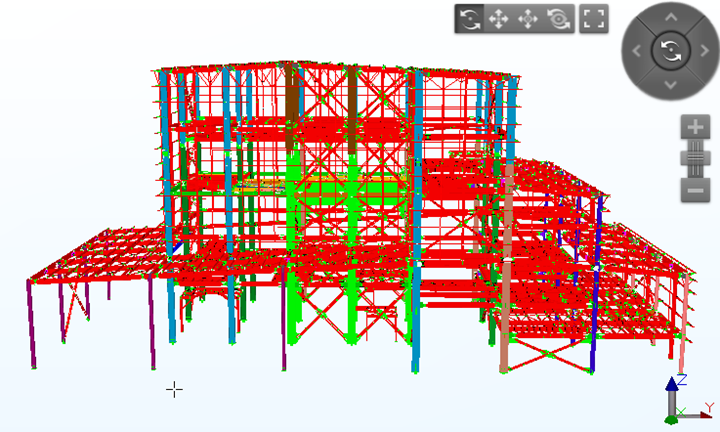
Task: Toggle fullscreen view mode
Action: 594,19
